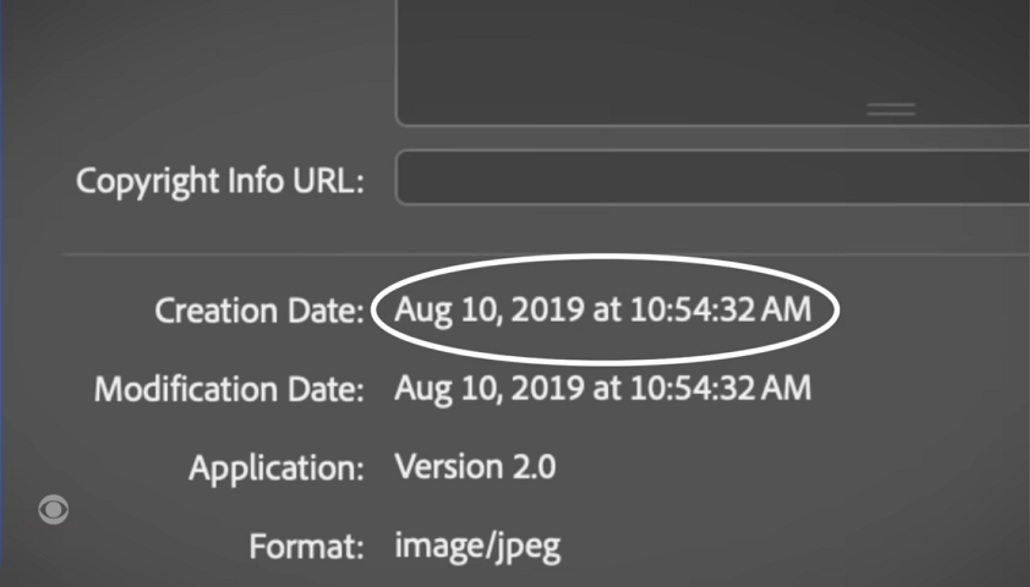Click the CBS eye logo watermark
The height and width of the screenshot is (587, 1030).
coord(53,510)
